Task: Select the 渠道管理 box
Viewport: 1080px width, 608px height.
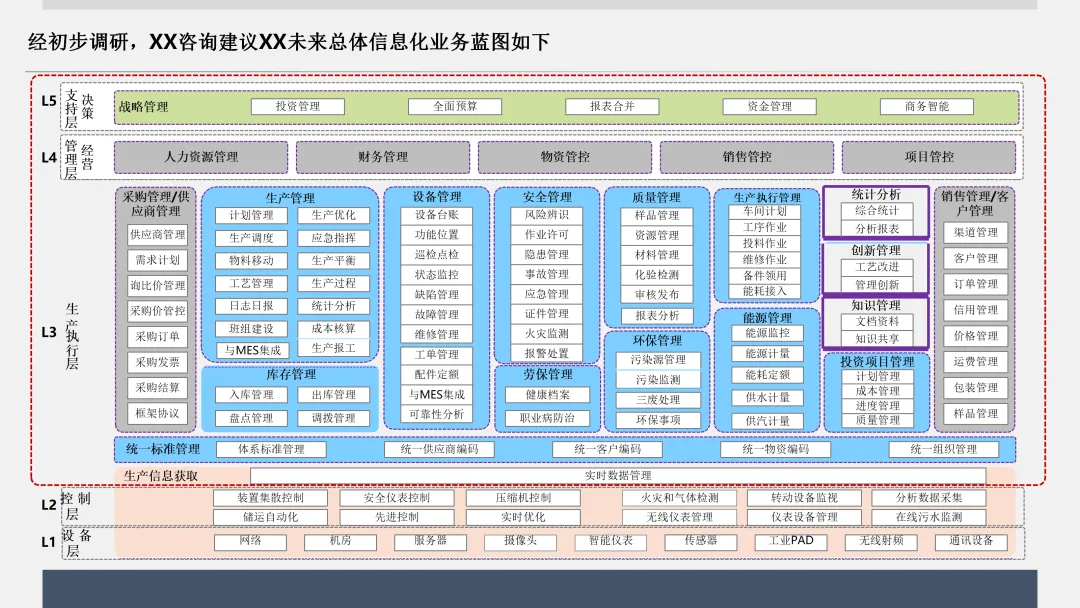Action: (x=975, y=233)
